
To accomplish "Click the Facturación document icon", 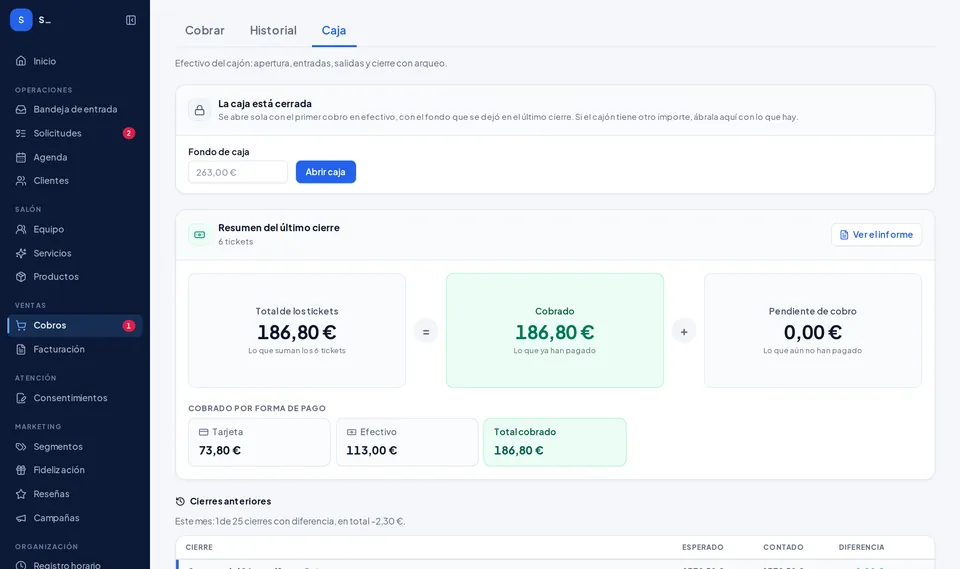I will click(21, 349).
